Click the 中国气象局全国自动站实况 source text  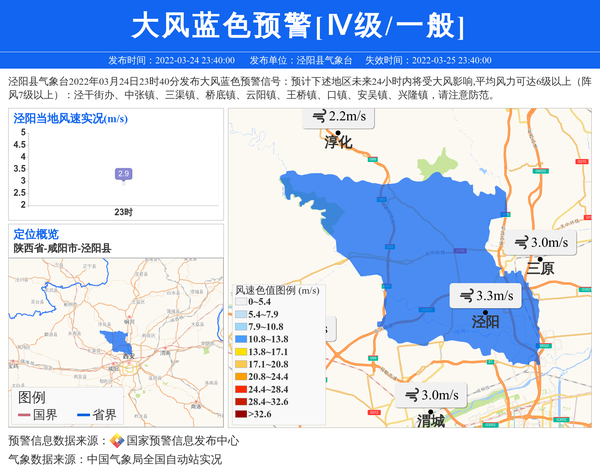(x=154, y=460)
